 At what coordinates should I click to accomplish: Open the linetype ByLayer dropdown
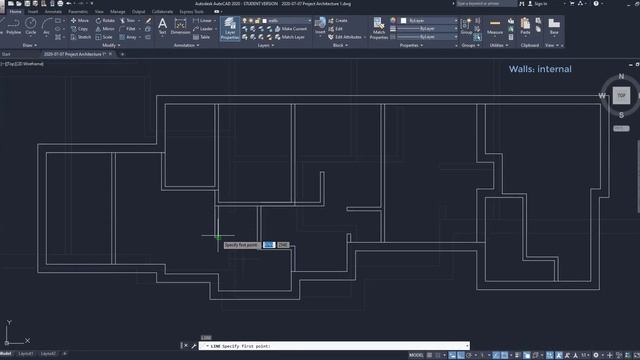(x=427, y=37)
